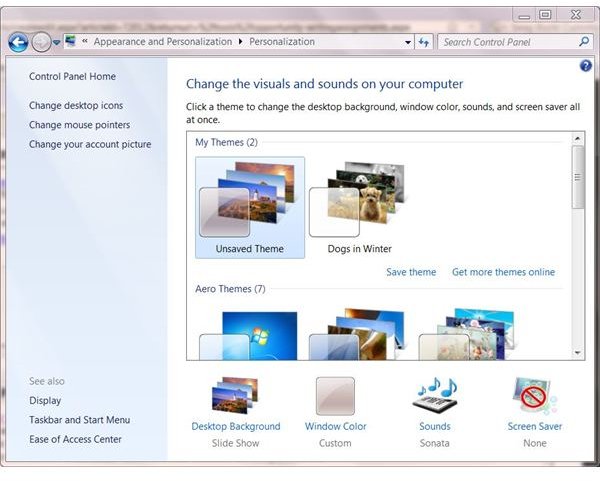Open Change mouse pointers

(79, 125)
